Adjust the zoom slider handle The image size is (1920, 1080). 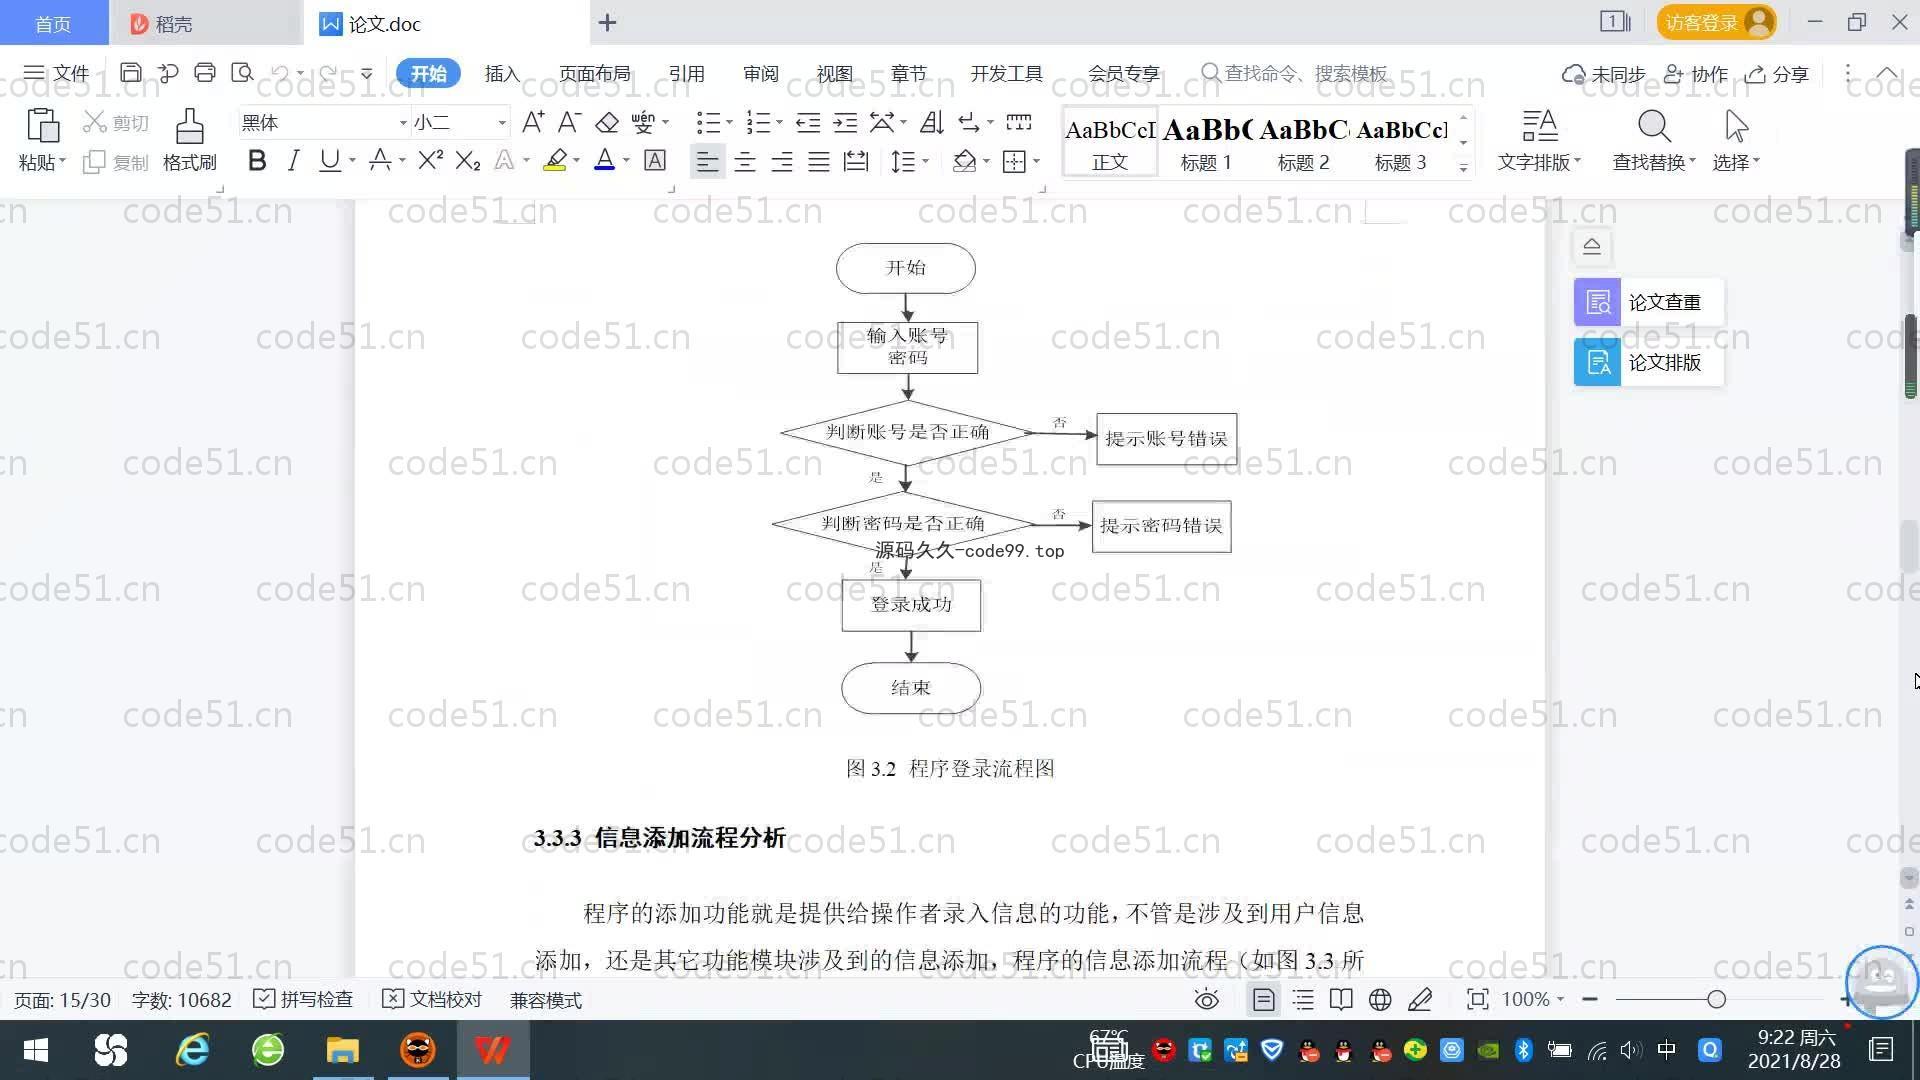coord(1716,999)
